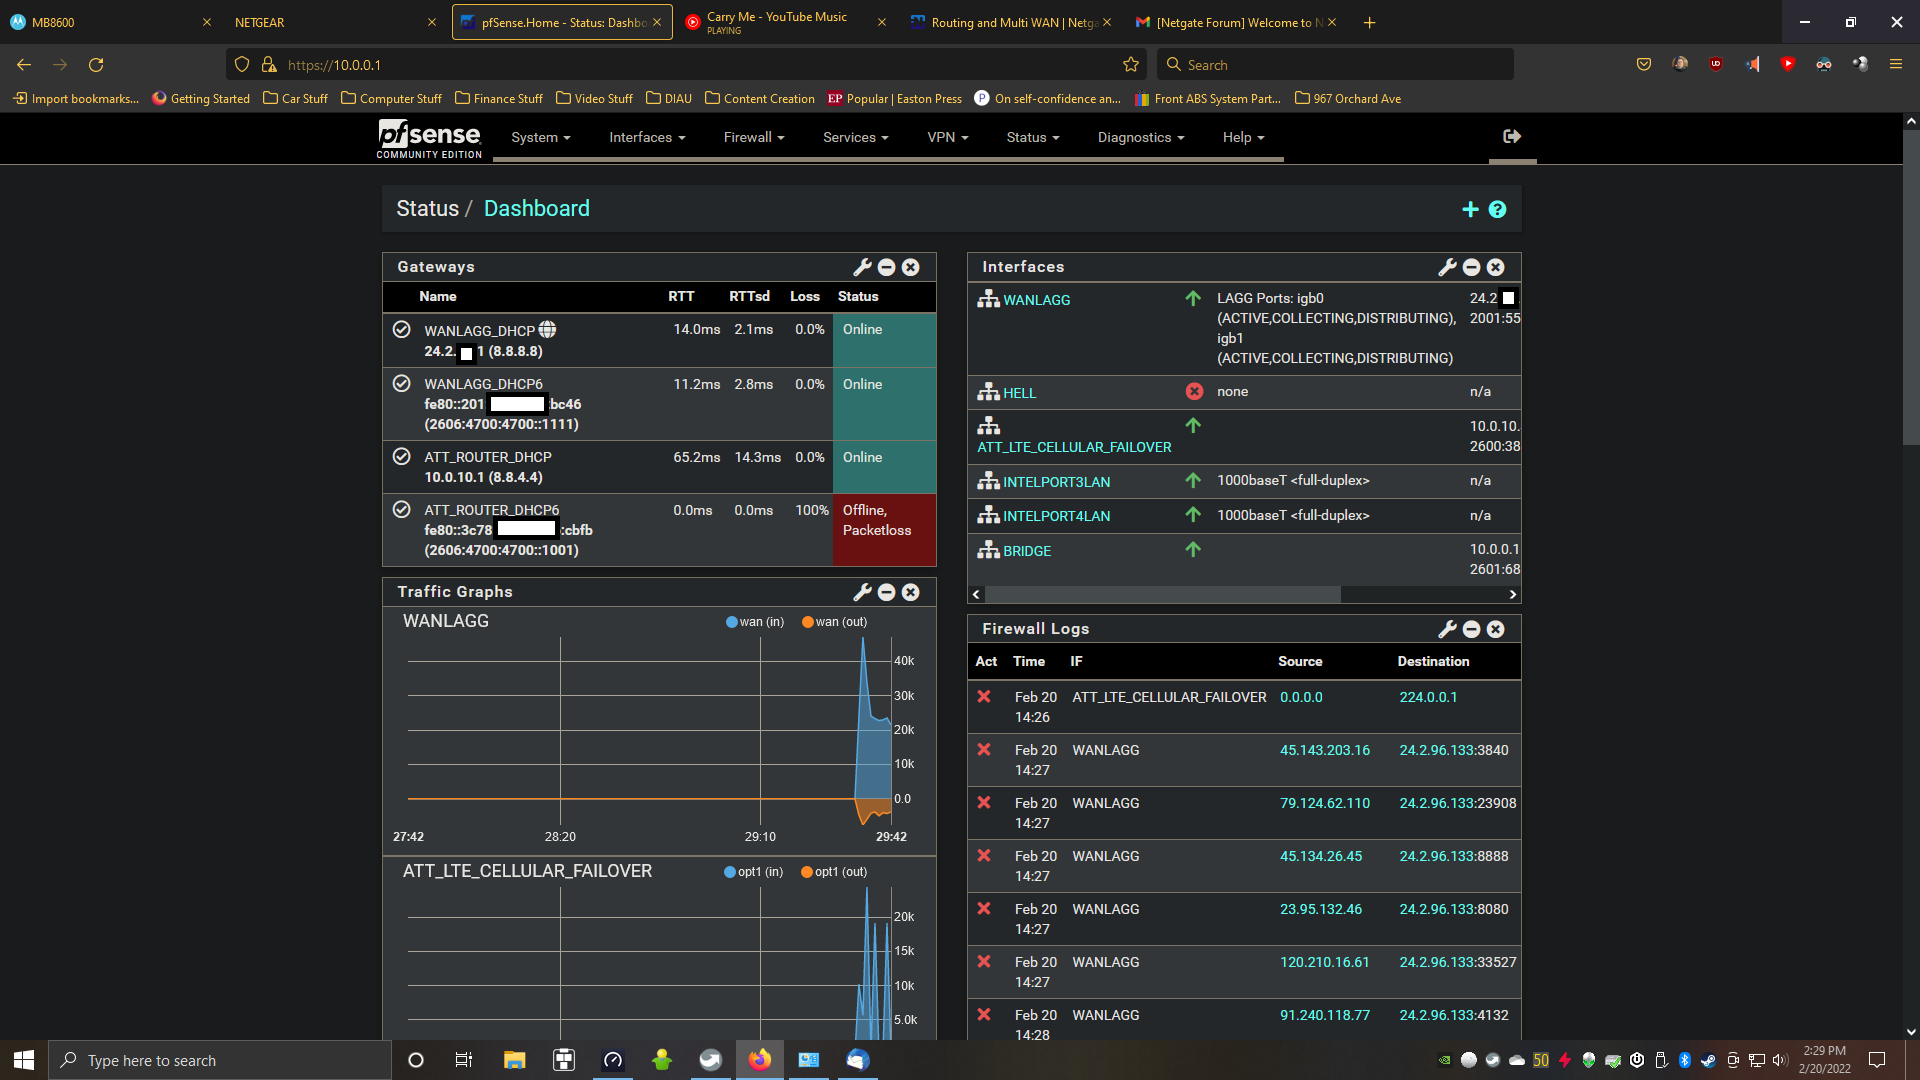Click check-circle icon for WANLAGG_DHCP gateway

(402, 329)
